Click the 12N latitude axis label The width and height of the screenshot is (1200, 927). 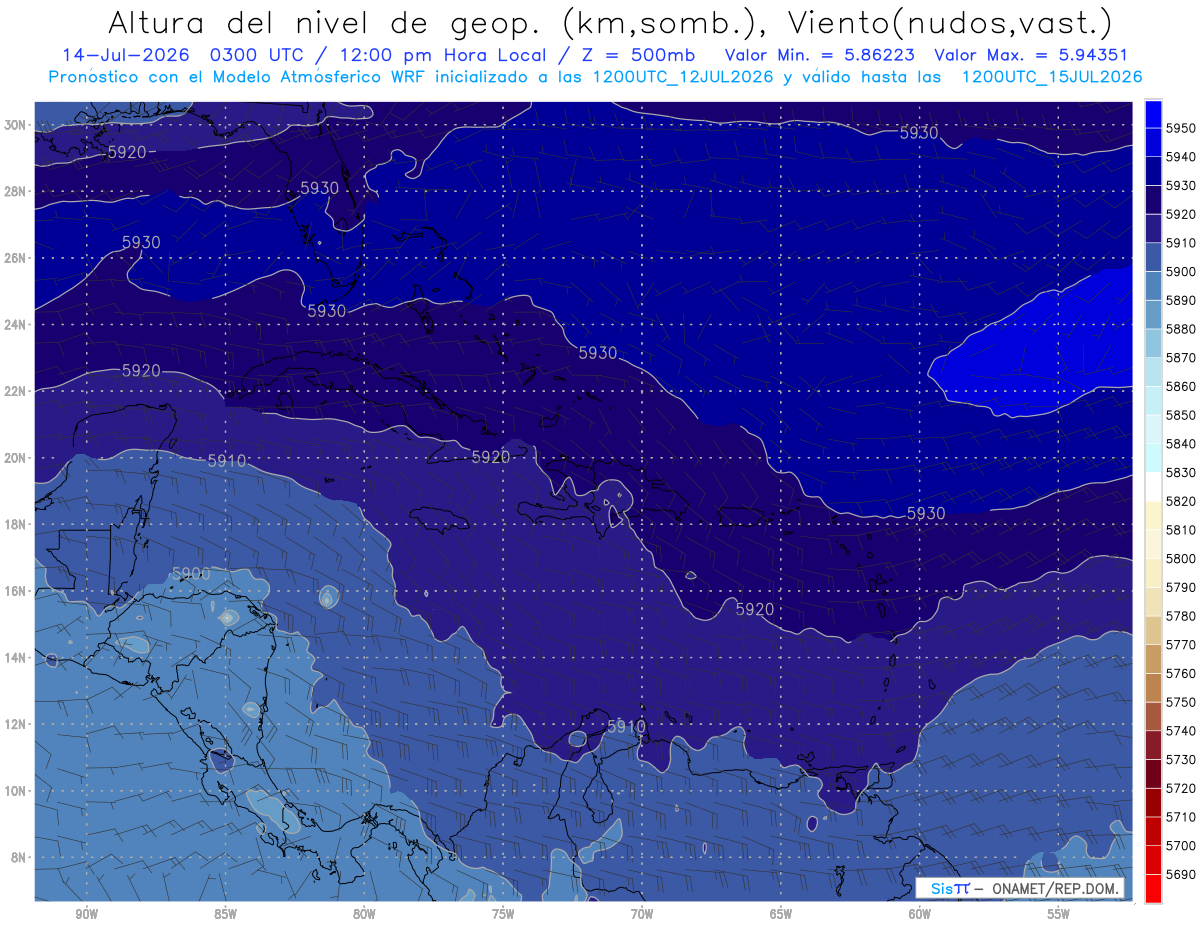[16, 724]
